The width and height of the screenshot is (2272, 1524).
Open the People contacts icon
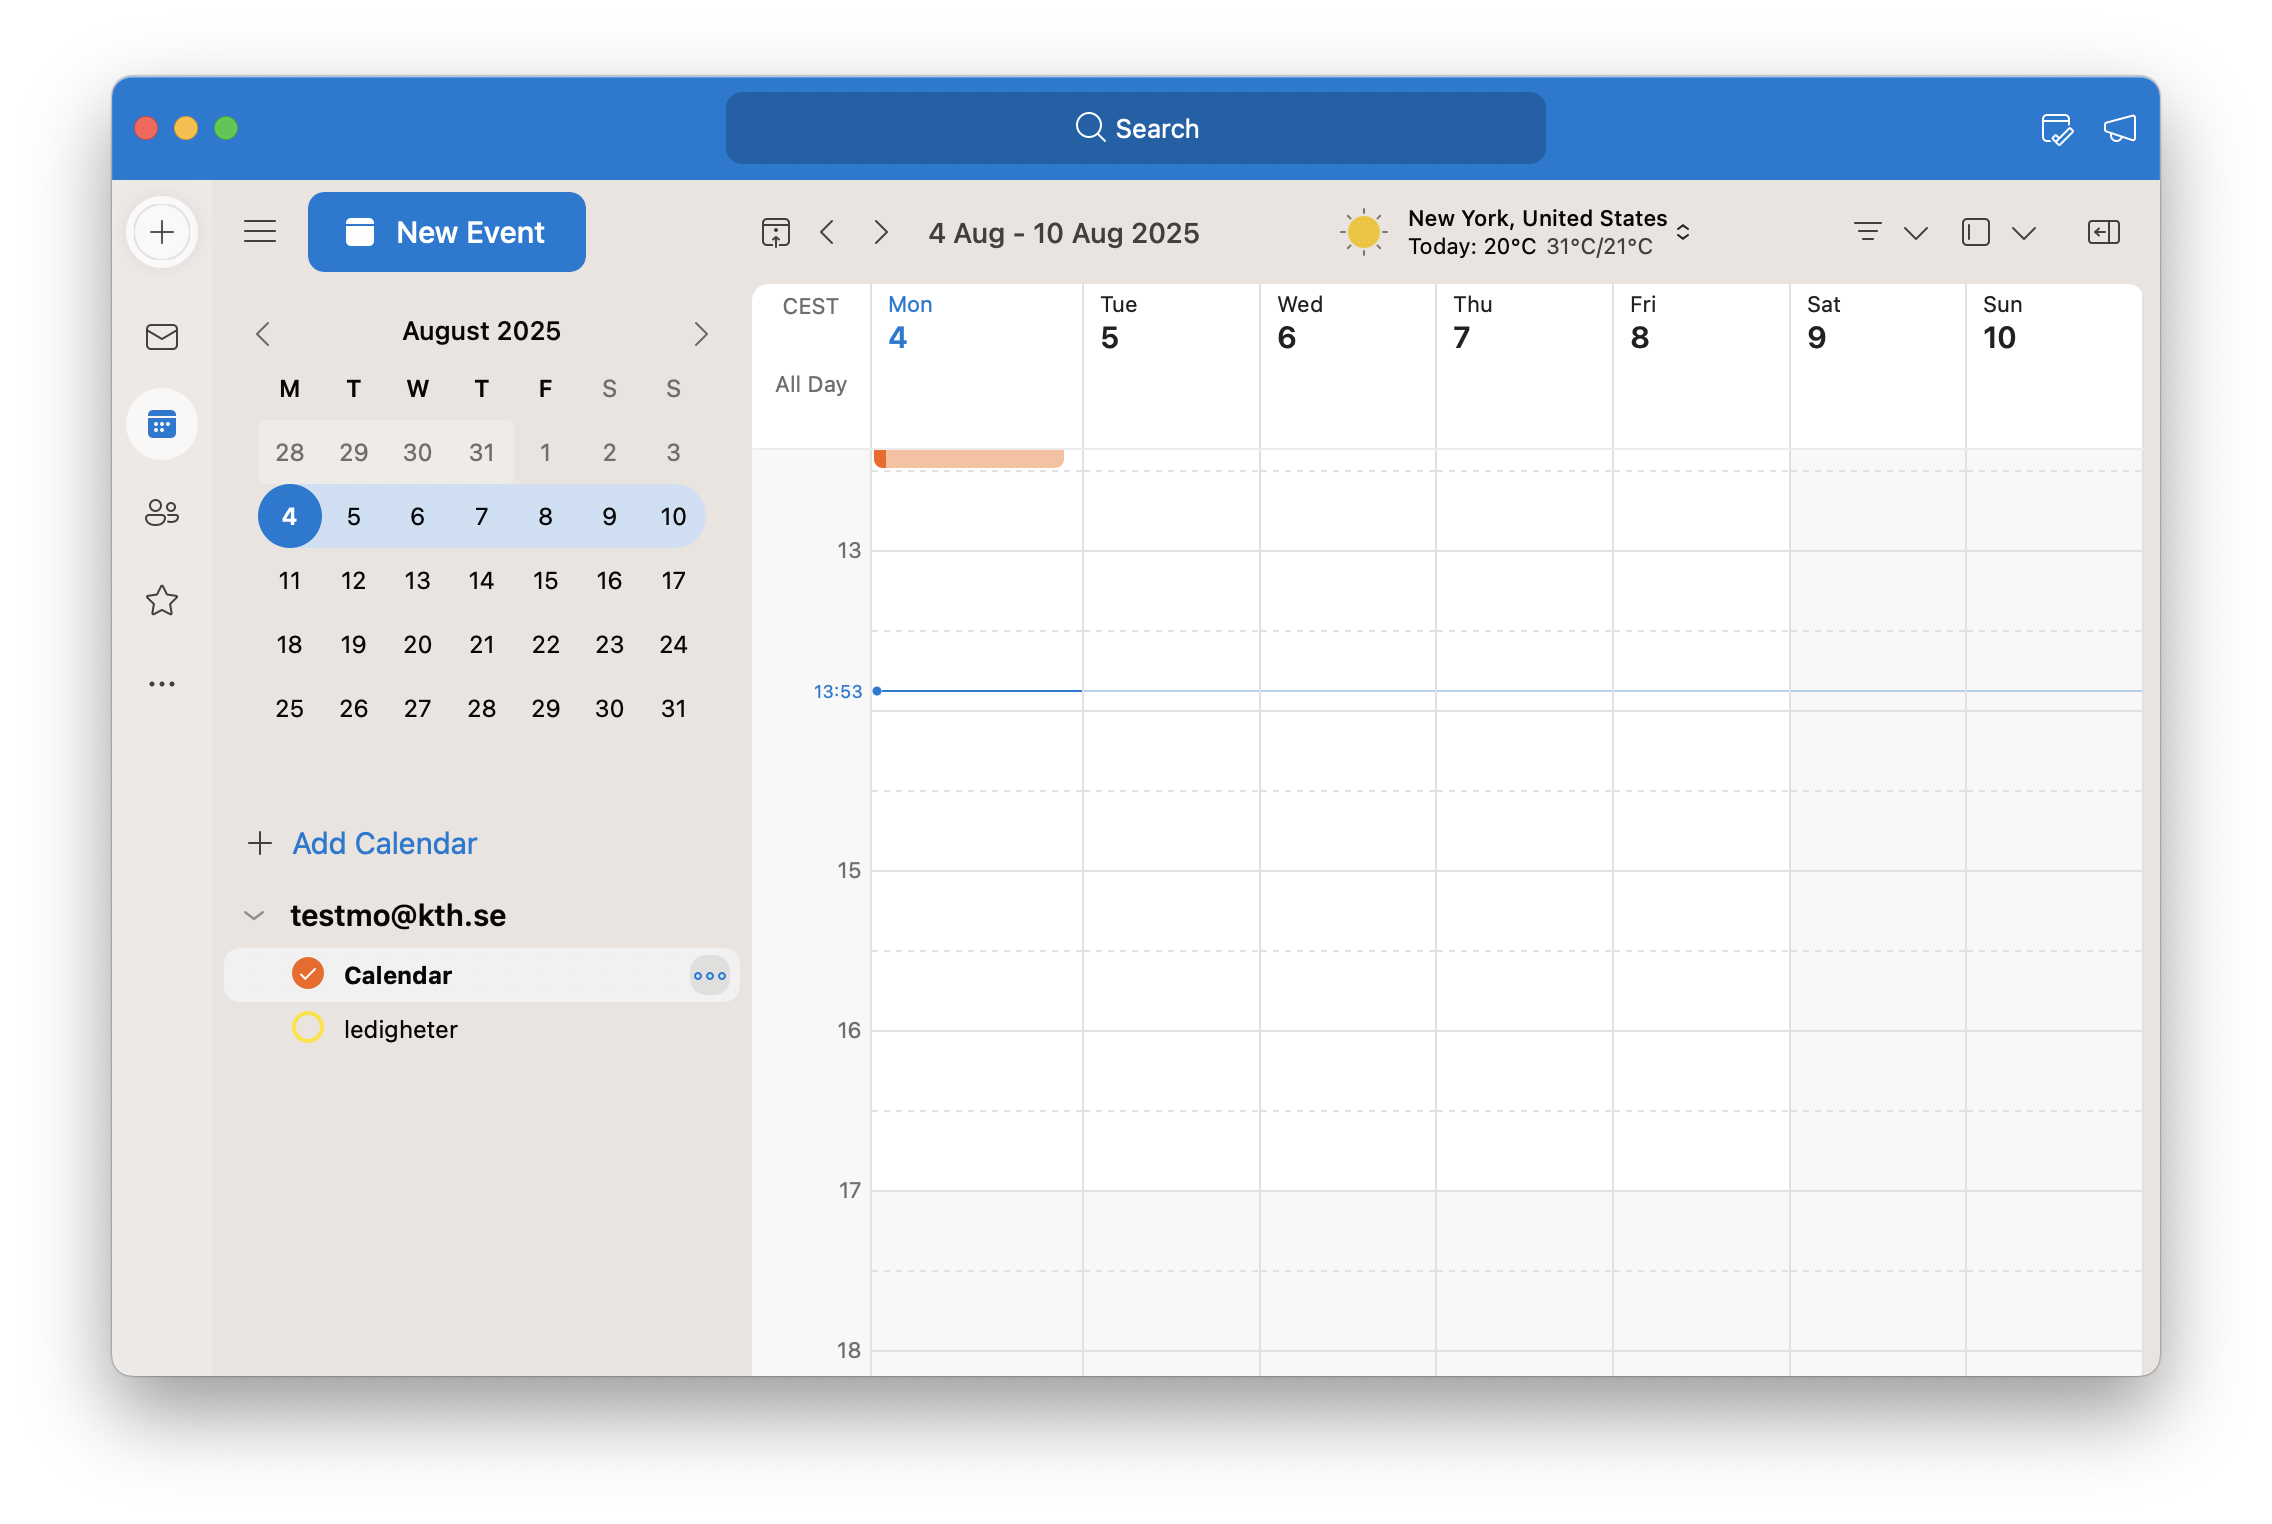tap(162, 513)
